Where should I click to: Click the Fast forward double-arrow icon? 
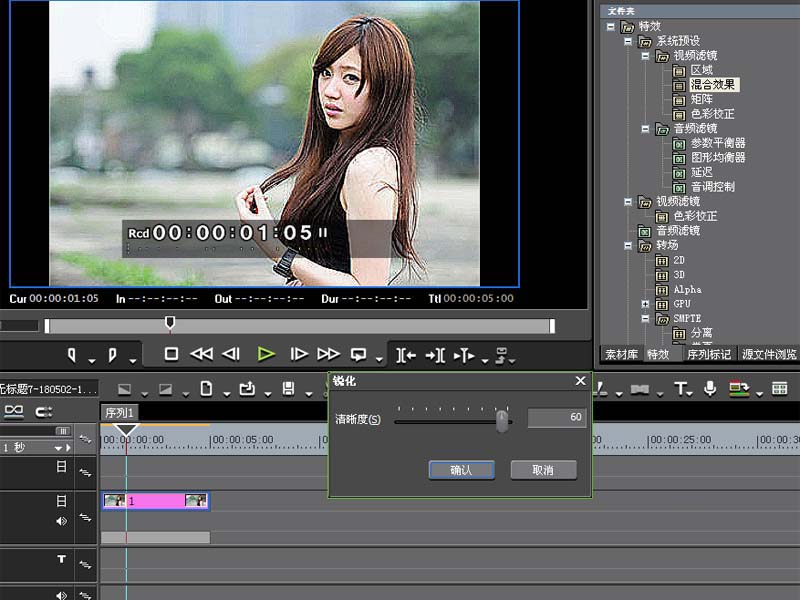(328, 354)
